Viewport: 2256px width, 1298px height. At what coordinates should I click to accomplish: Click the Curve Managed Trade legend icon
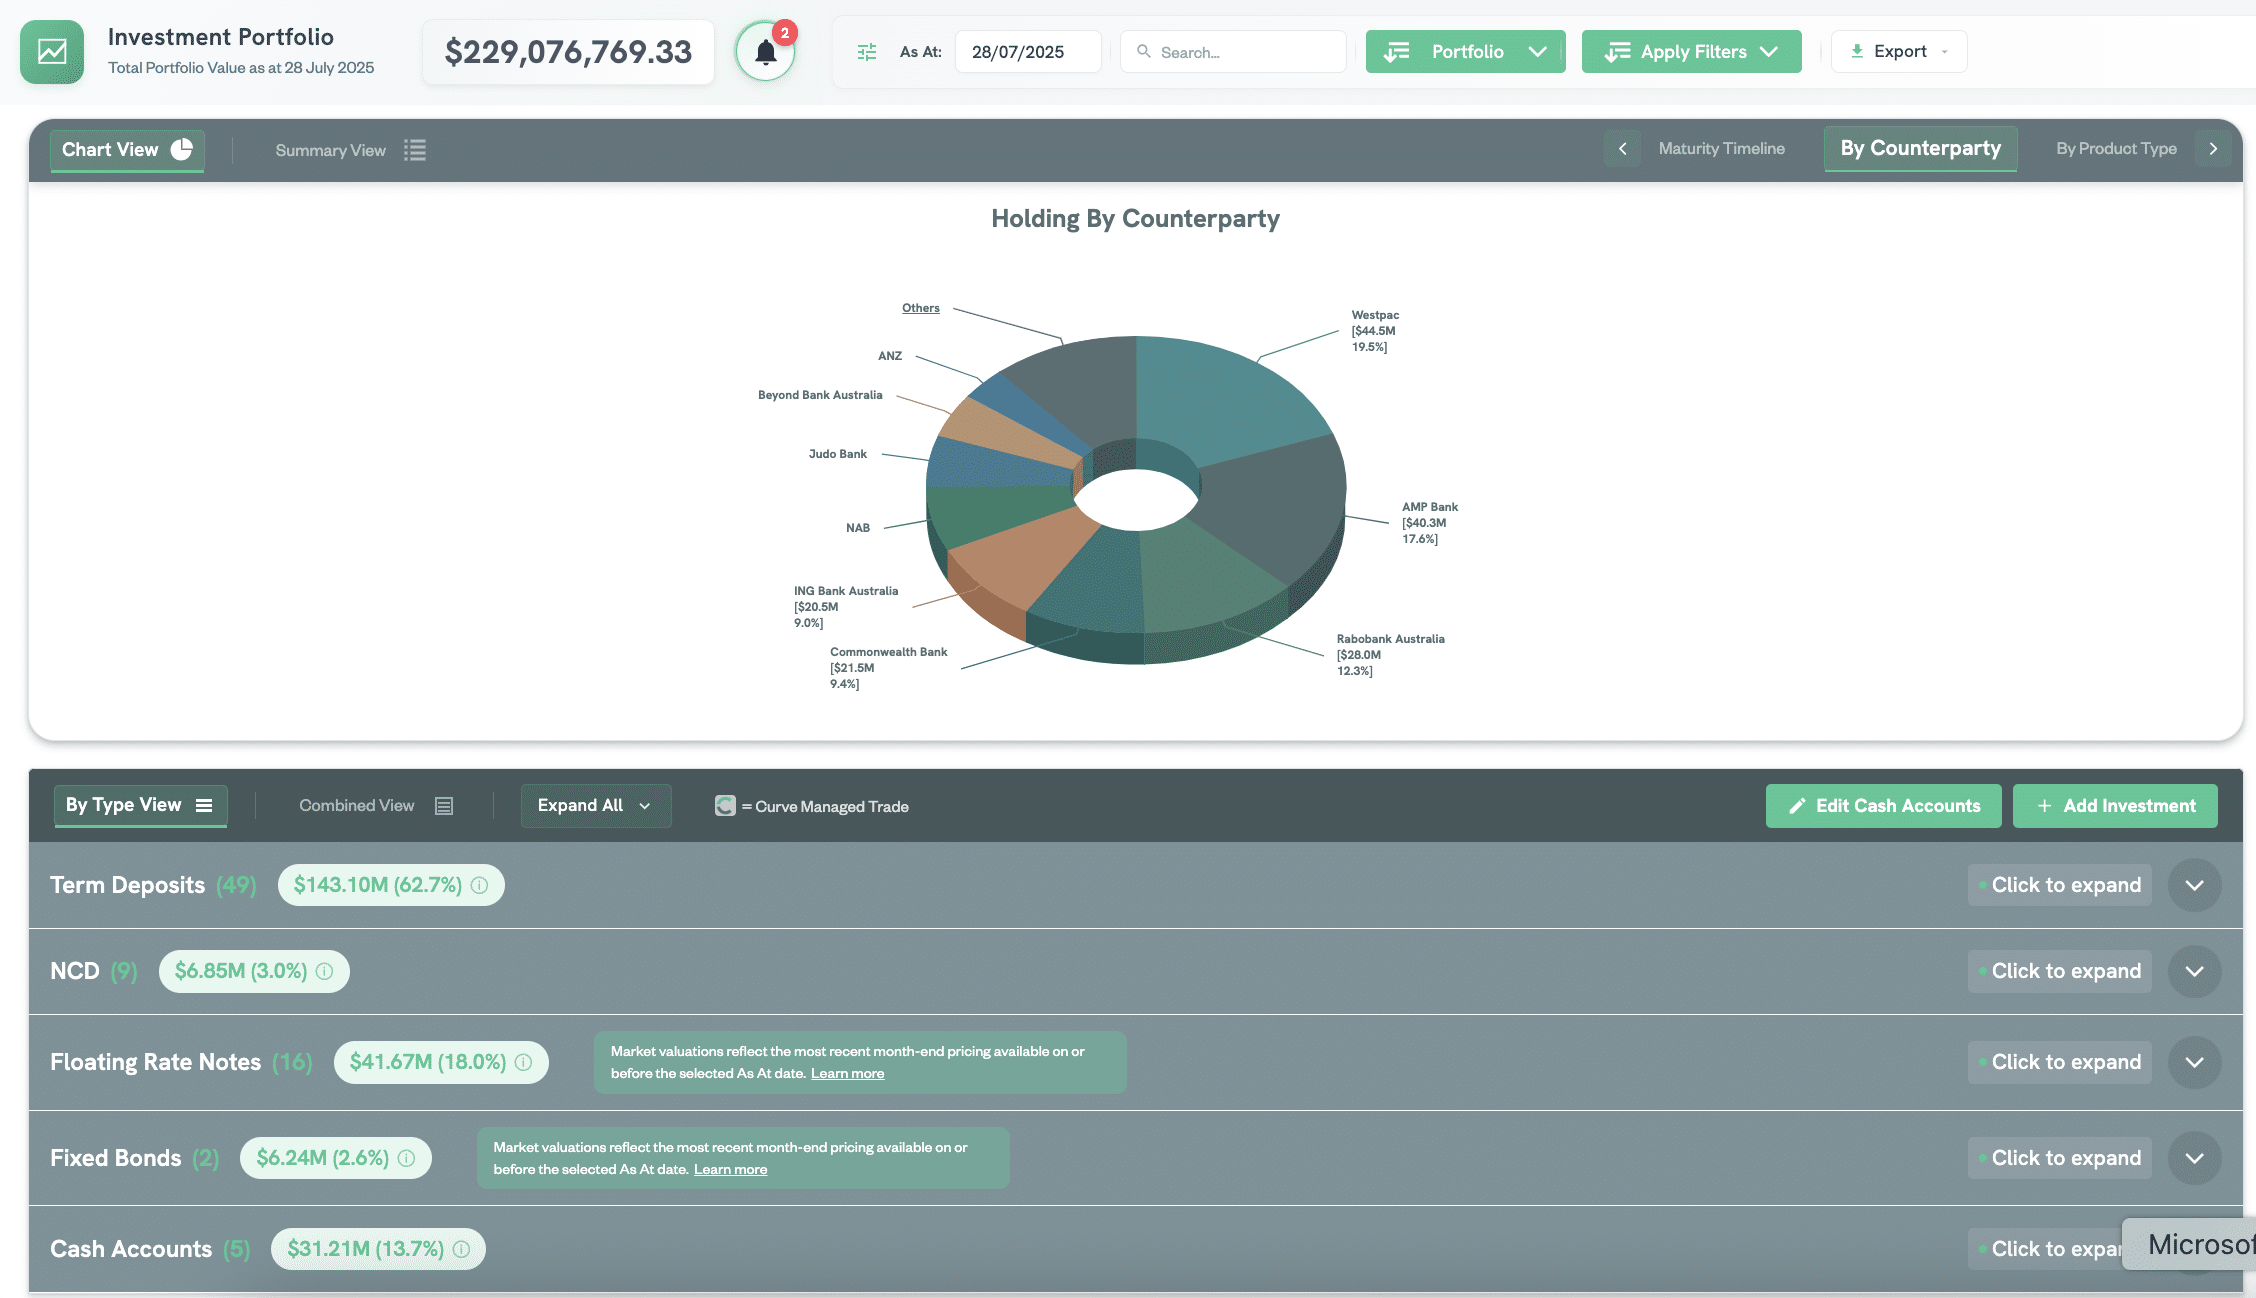(x=725, y=806)
